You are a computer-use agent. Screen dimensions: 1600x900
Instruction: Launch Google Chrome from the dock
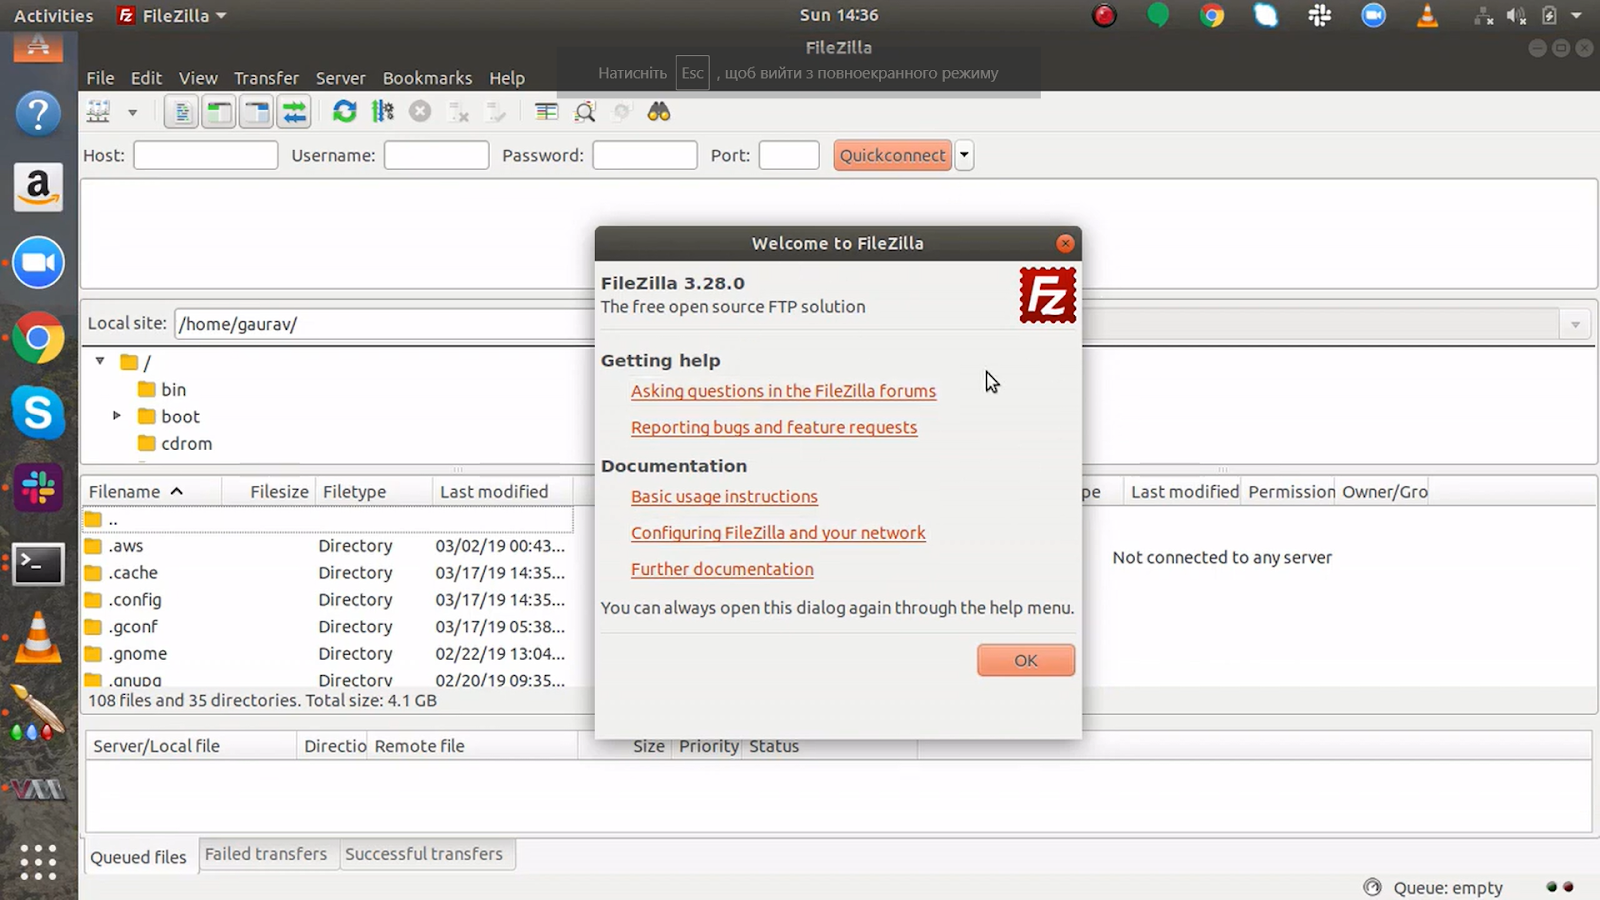click(38, 338)
